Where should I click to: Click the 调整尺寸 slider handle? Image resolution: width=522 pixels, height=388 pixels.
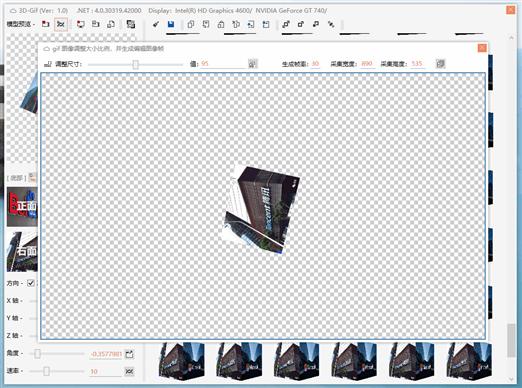pyautogui.click(x=135, y=64)
